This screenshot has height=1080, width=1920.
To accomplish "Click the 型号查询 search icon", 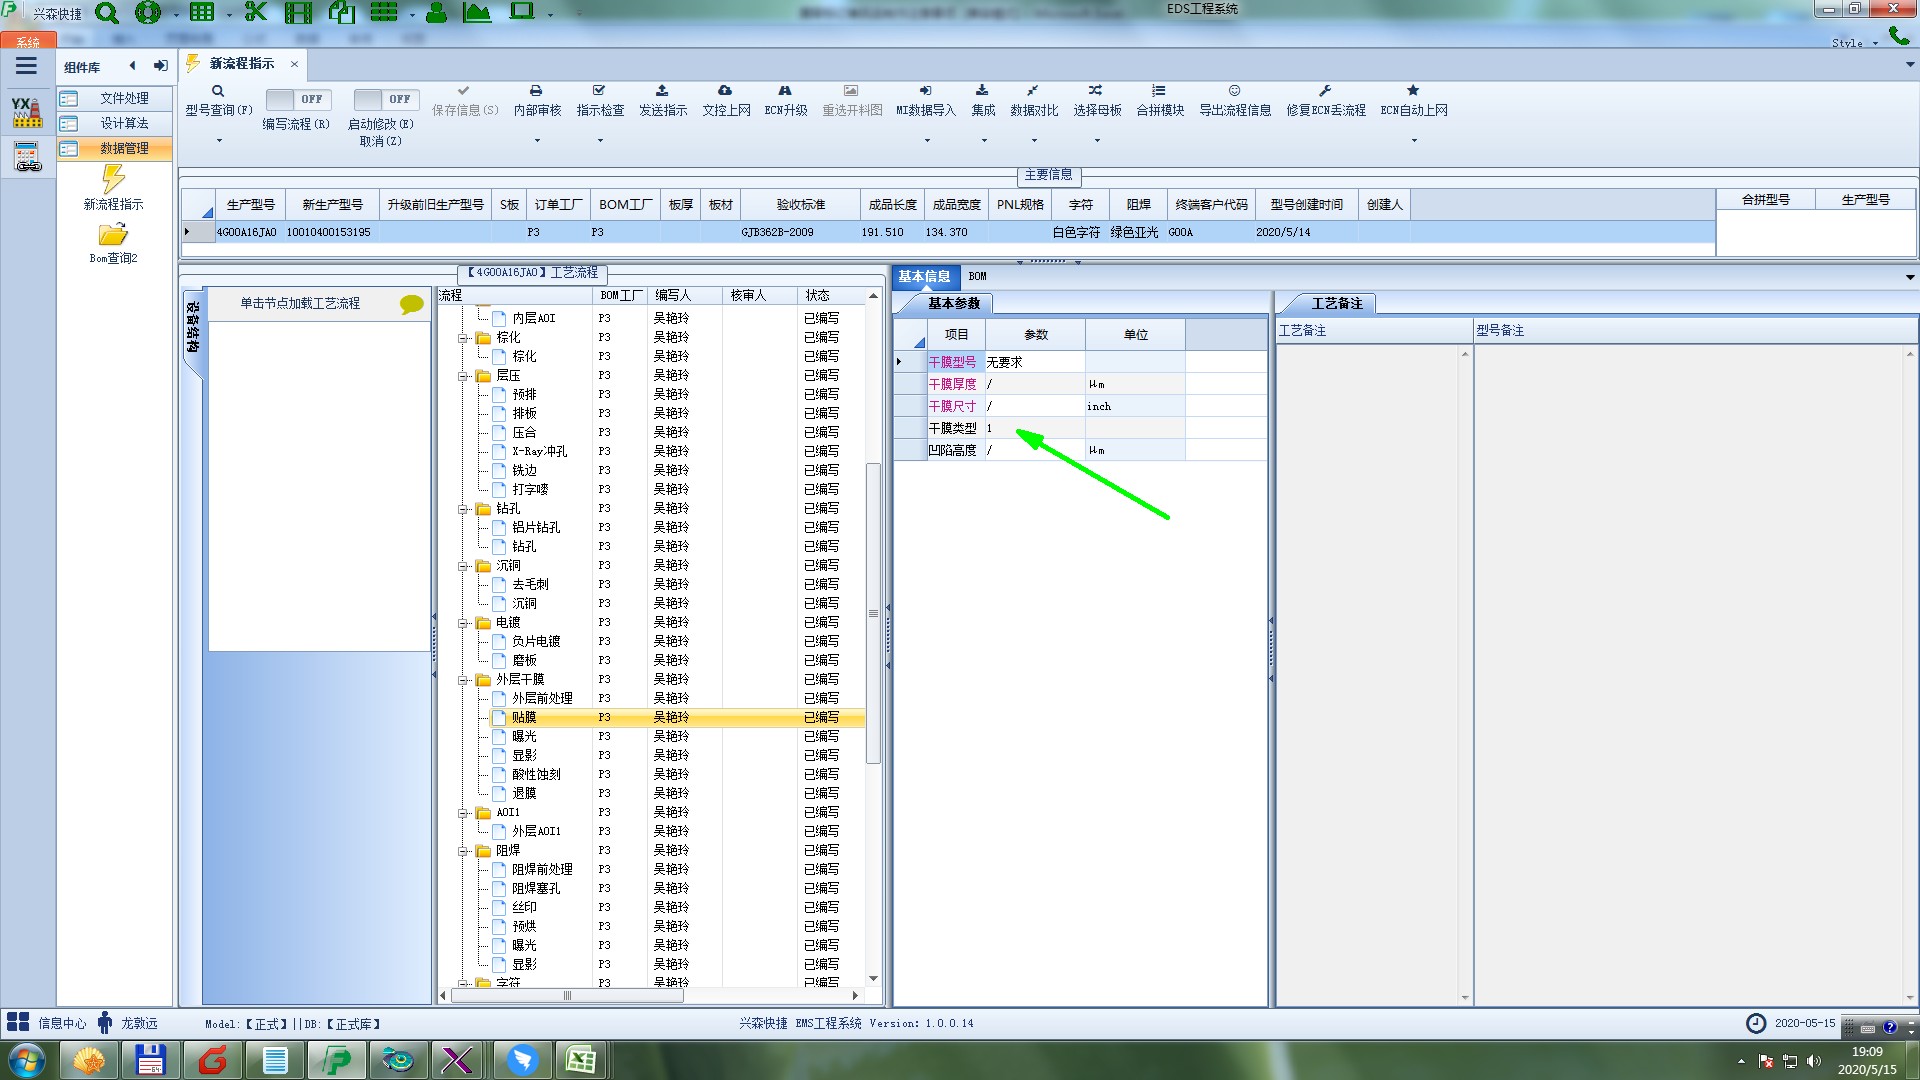I will [218, 91].
